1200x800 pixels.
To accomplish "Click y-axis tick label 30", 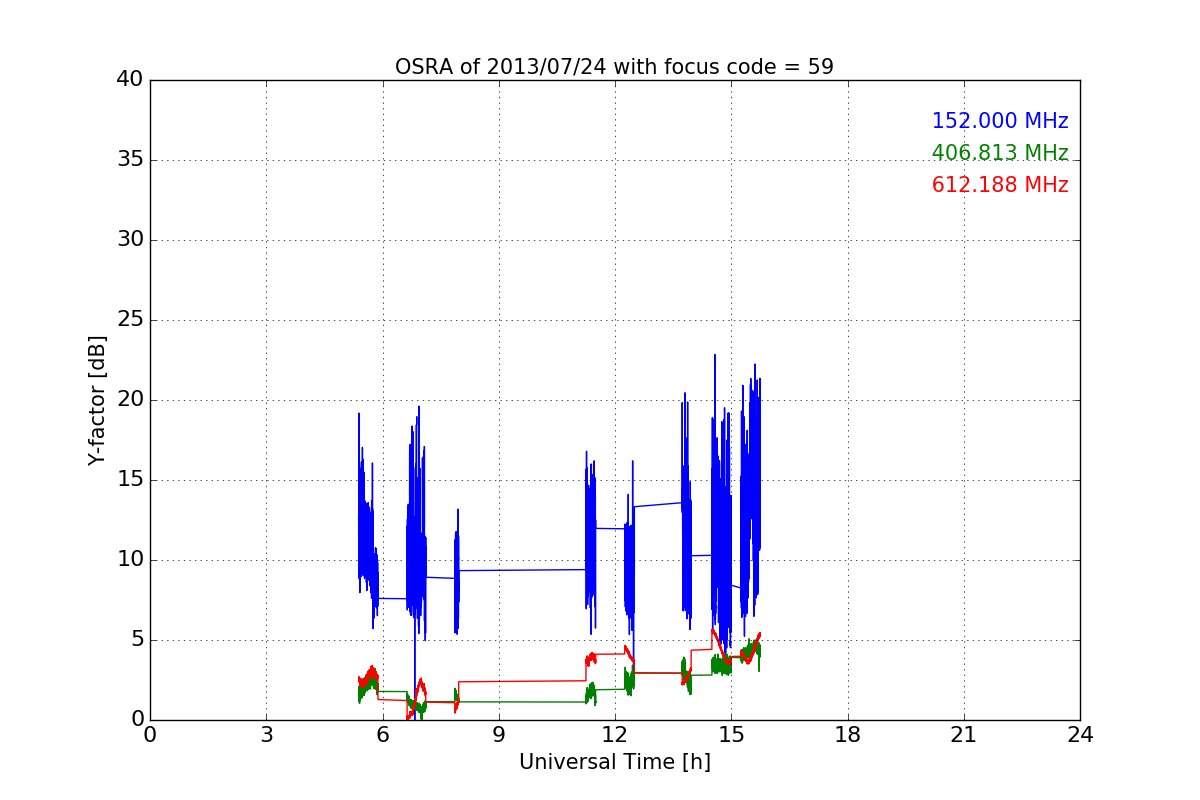I will (x=130, y=240).
